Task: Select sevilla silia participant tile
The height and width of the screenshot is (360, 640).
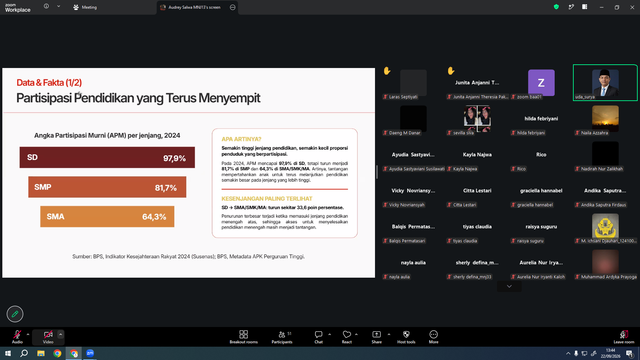Action: tap(477, 118)
